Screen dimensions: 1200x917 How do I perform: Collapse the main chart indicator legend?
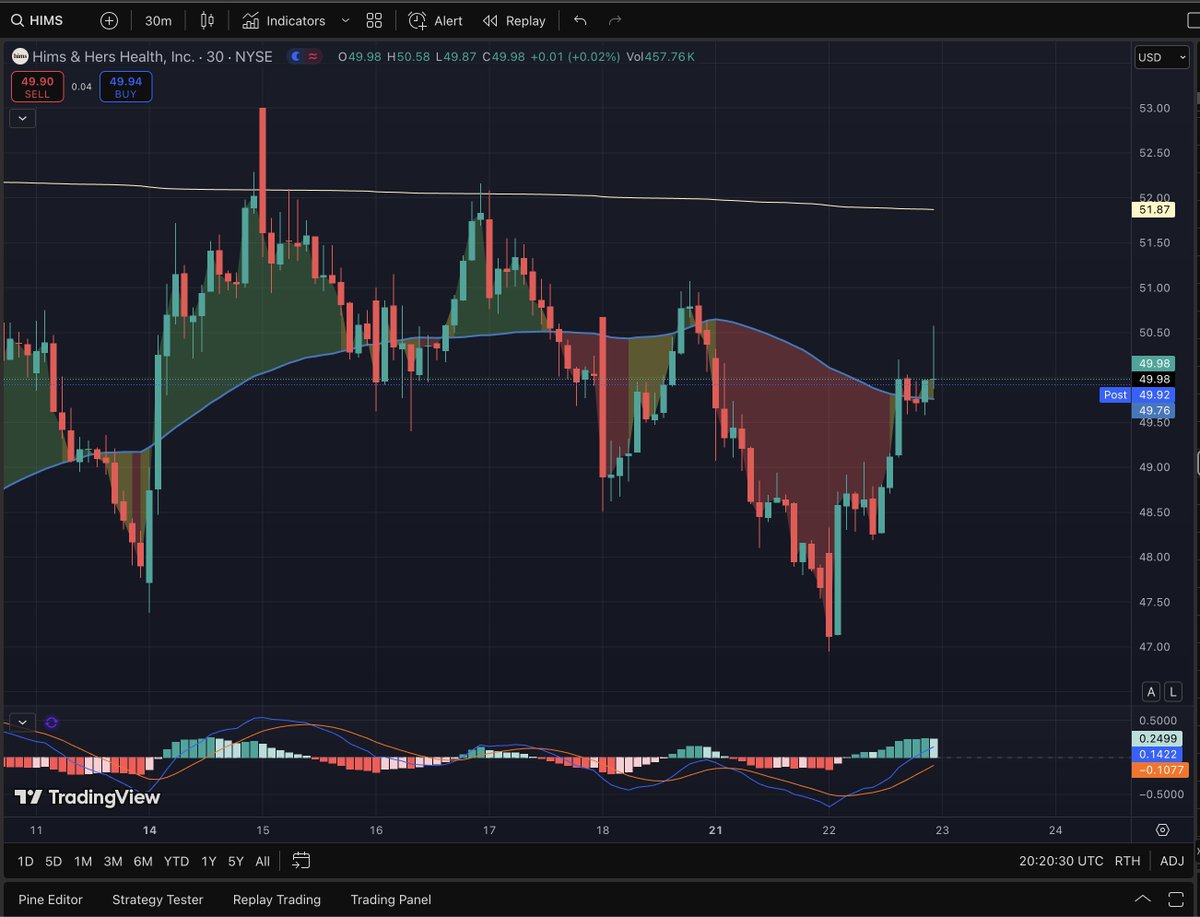22,118
